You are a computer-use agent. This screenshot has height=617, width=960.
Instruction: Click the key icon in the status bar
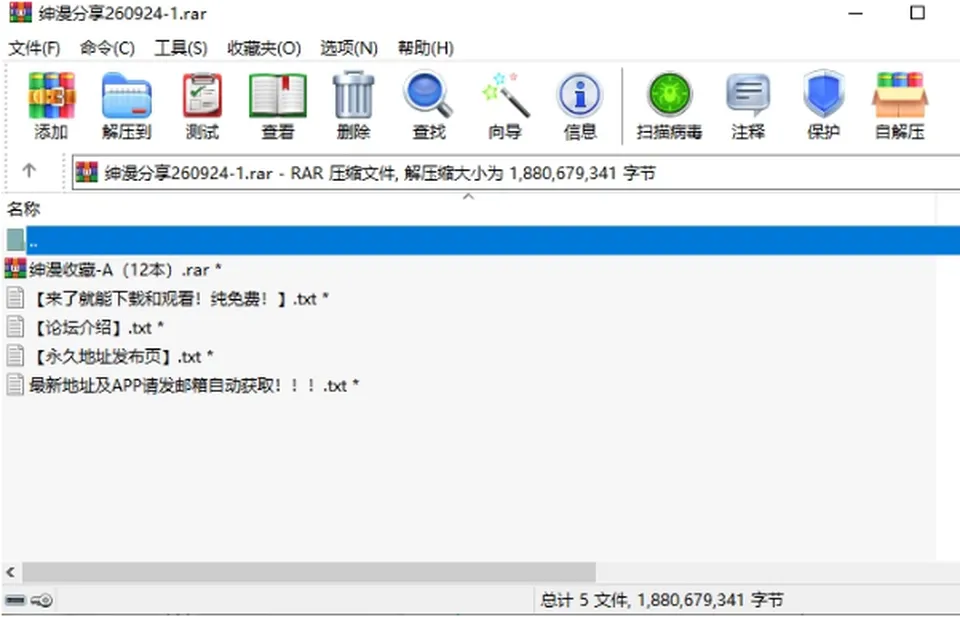[42, 600]
